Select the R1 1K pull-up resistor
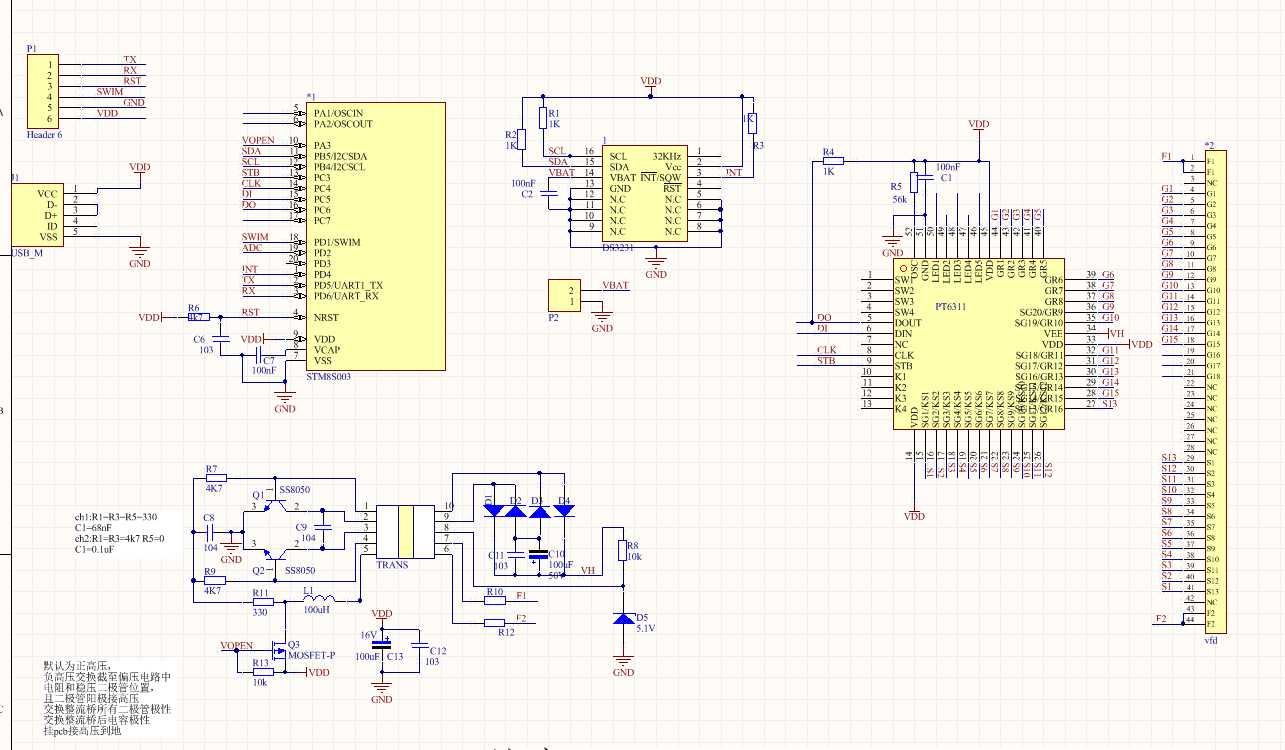The width and height of the screenshot is (1285, 750). click(x=542, y=118)
